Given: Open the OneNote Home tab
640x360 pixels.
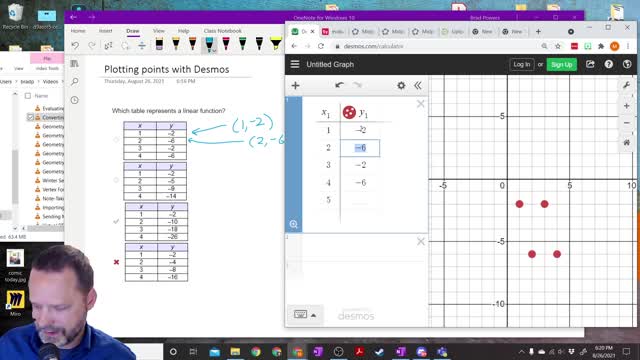Looking at the screenshot, I should click(x=78, y=31).
